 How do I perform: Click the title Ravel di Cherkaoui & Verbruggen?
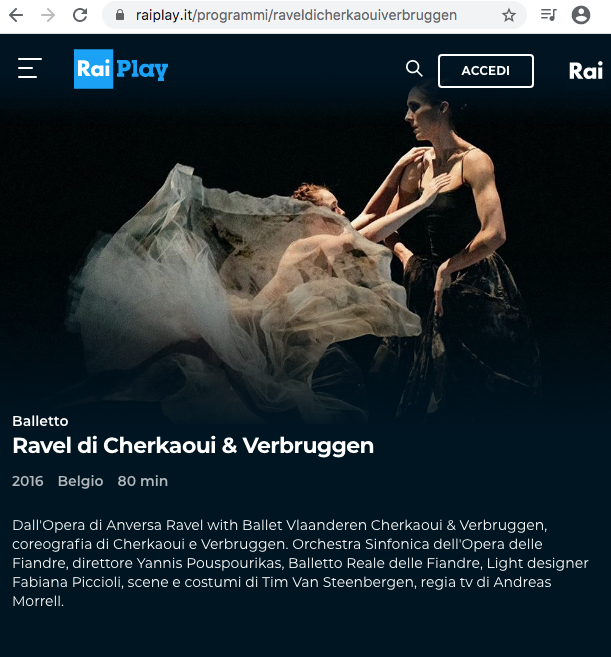193,445
